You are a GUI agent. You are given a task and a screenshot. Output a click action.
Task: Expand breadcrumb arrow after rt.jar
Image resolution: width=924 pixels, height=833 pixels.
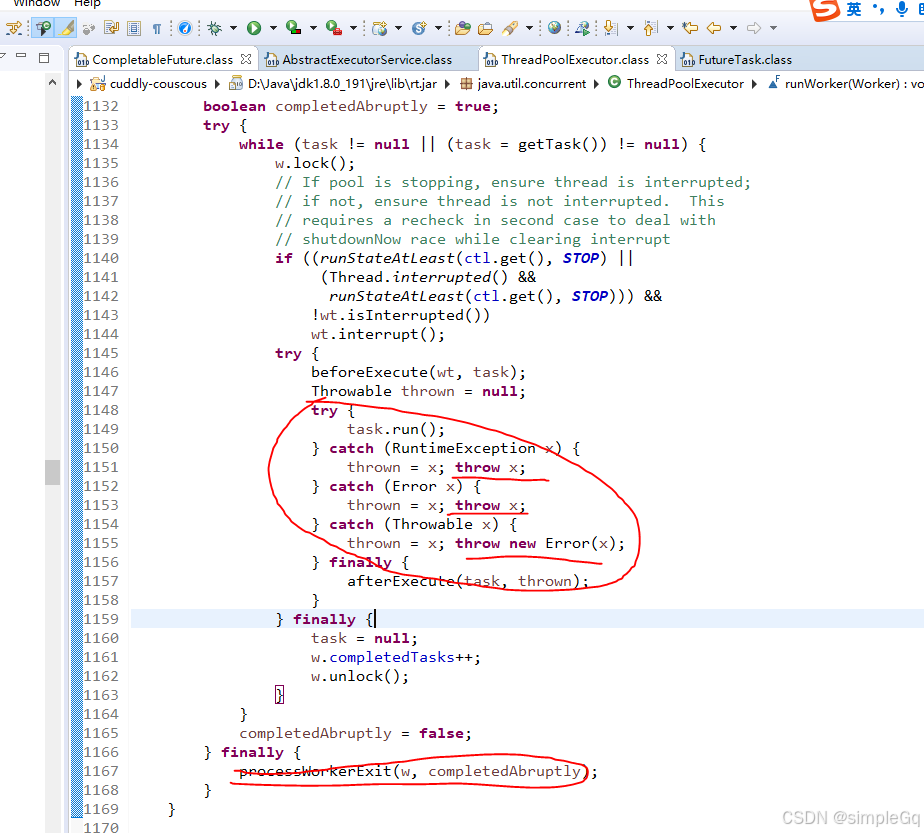[448, 84]
